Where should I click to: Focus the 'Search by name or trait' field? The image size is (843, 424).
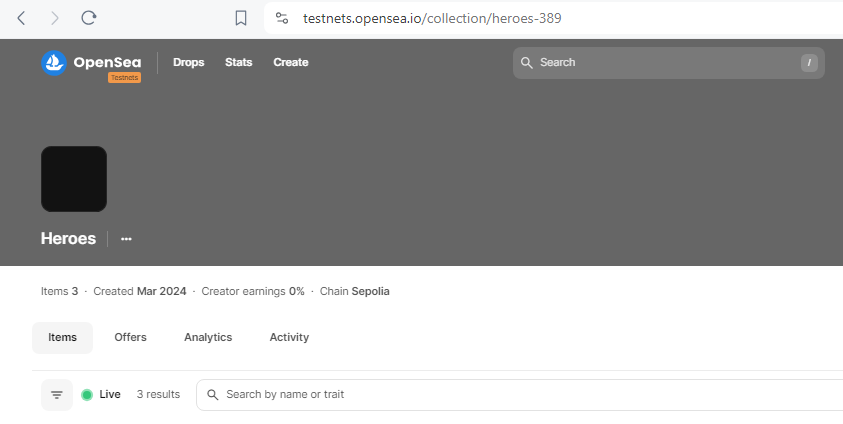tap(519, 395)
